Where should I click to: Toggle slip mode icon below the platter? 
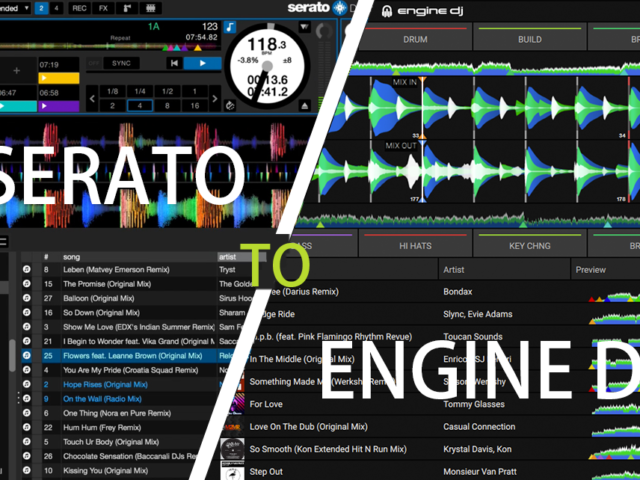tap(230, 106)
